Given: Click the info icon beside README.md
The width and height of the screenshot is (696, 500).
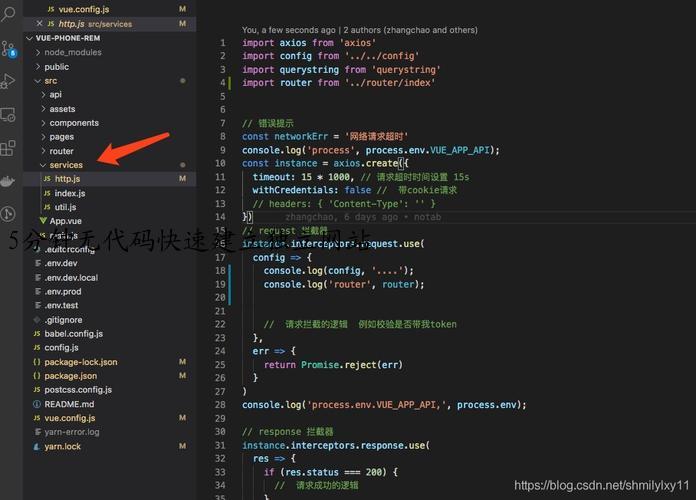Looking at the screenshot, I should (37, 404).
